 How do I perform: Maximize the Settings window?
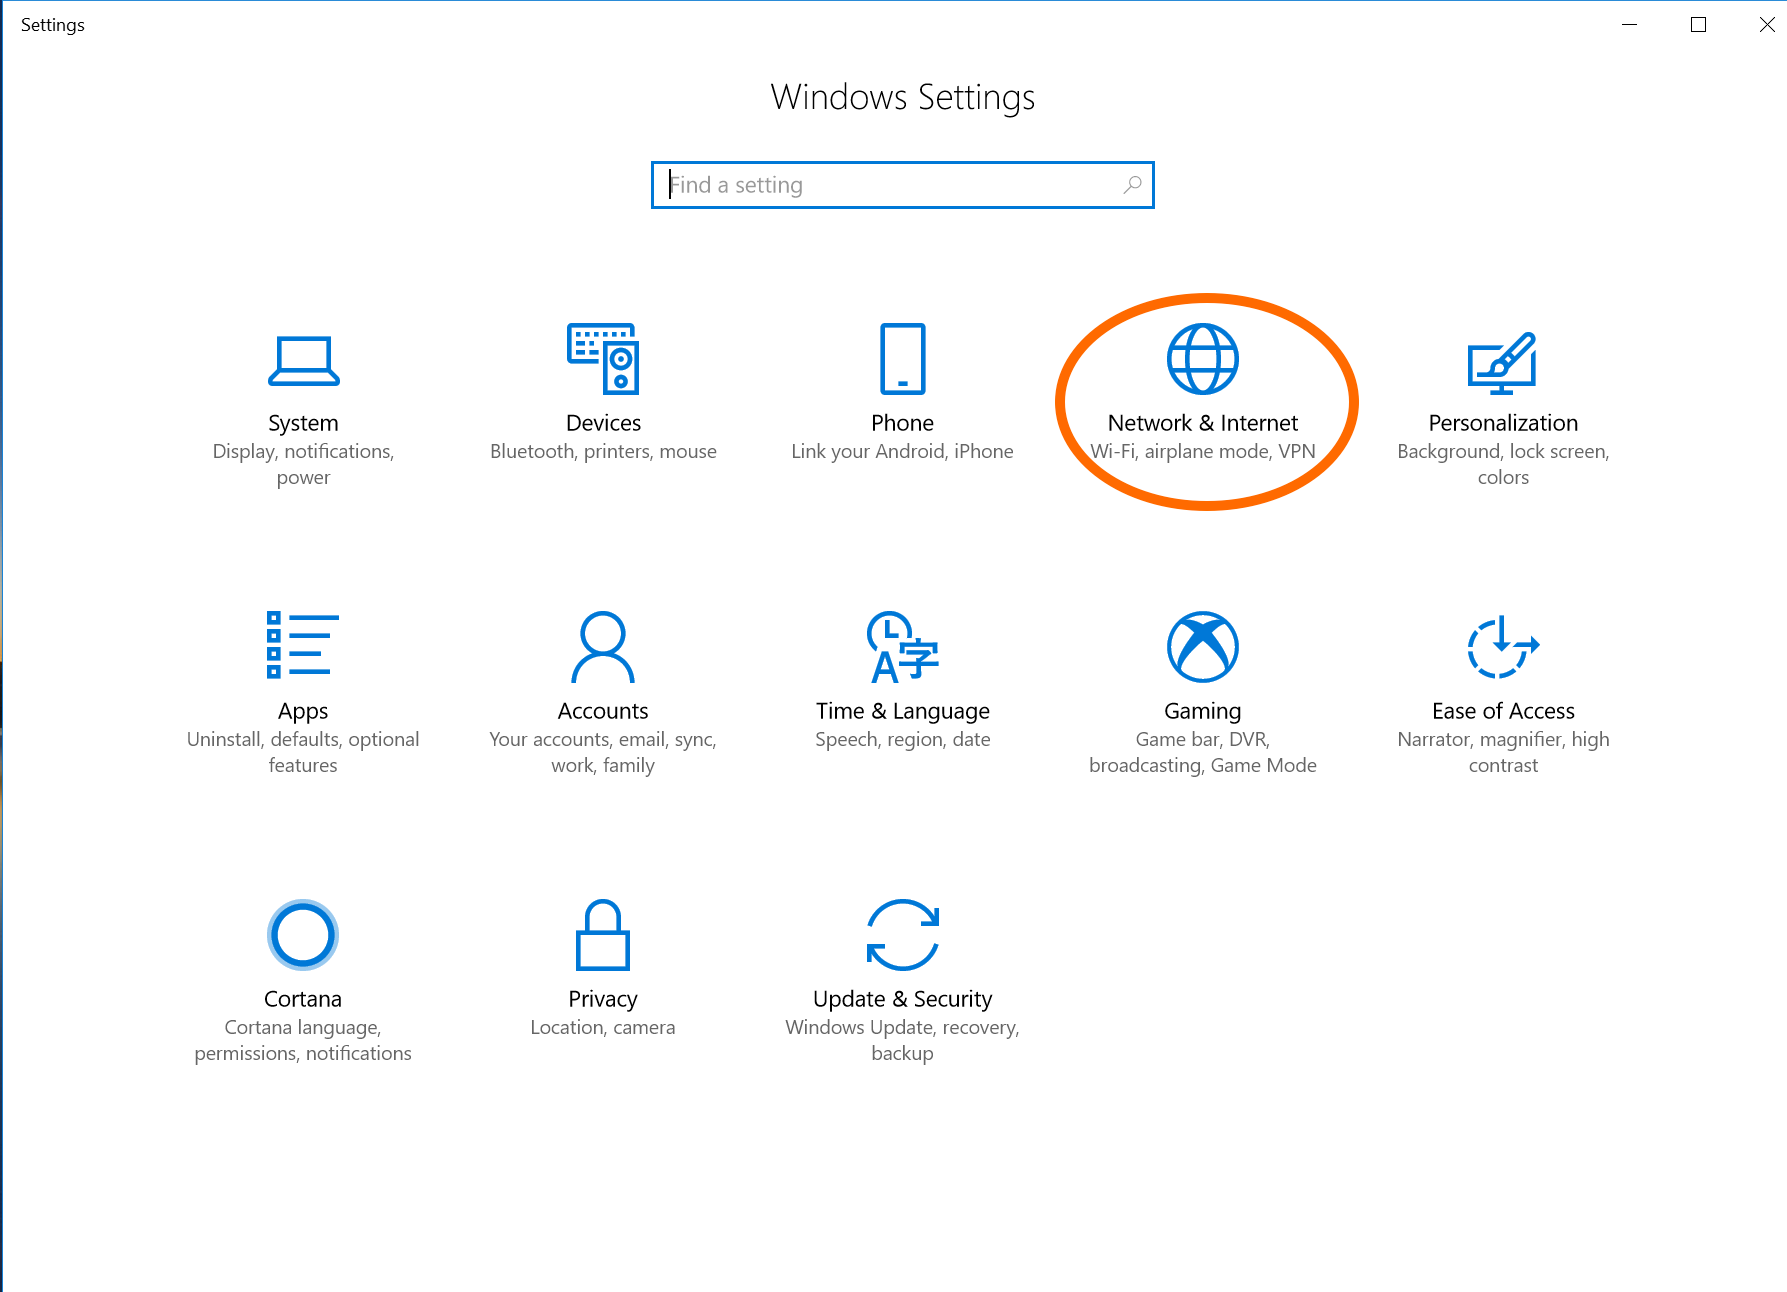coord(1698,25)
